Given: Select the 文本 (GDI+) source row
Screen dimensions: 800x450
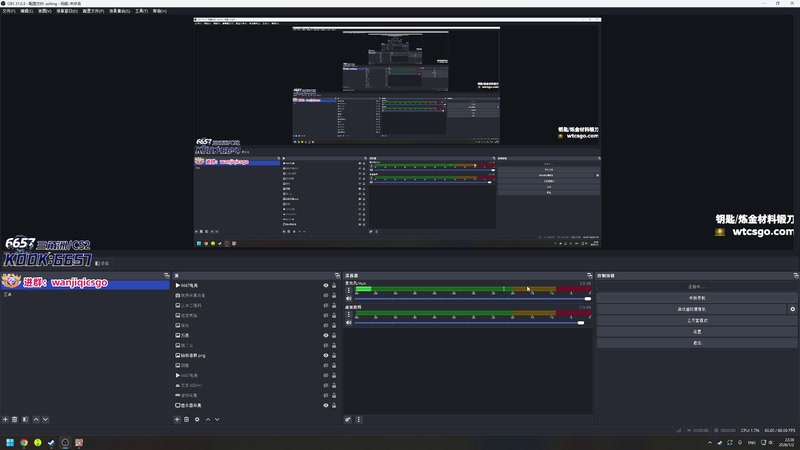Looking at the screenshot, I should [x=255, y=386].
